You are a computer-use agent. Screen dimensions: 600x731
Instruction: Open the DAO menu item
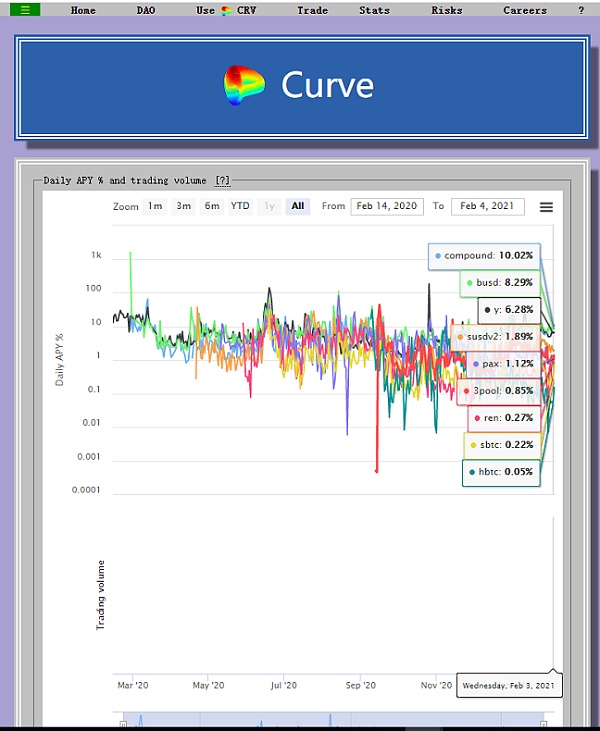(x=145, y=10)
